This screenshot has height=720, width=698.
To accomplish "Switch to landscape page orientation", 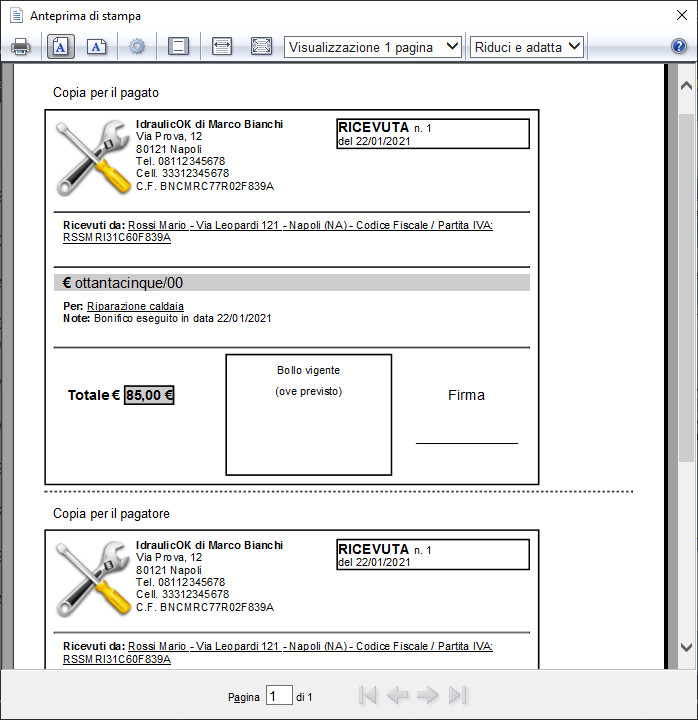I will point(96,46).
